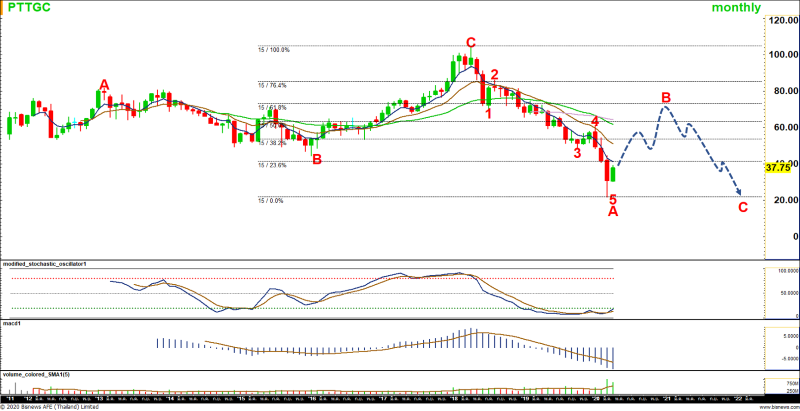Open the macd1 indicator panel title
800x411 pixels.
(12, 325)
